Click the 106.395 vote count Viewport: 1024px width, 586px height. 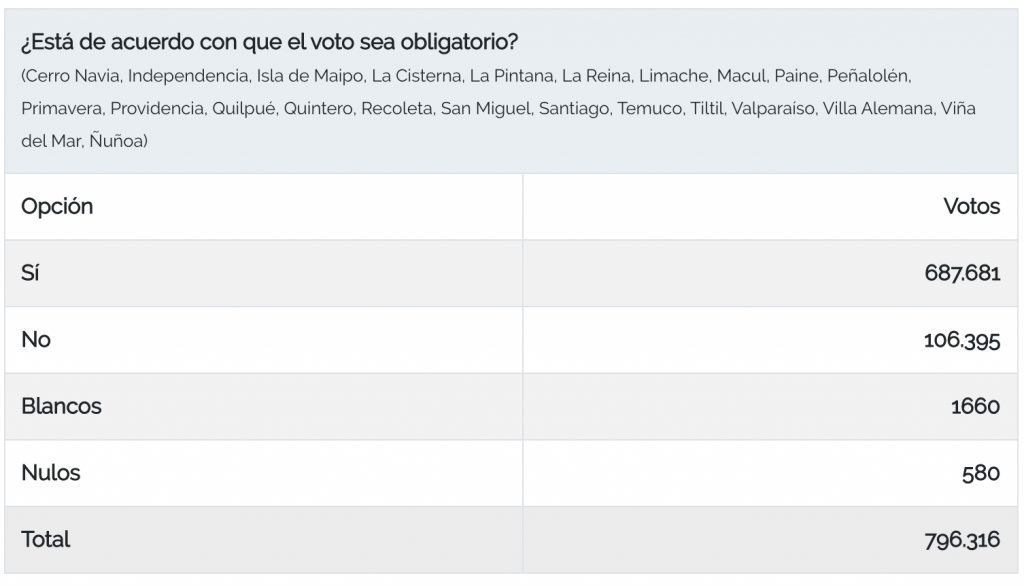click(961, 340)
